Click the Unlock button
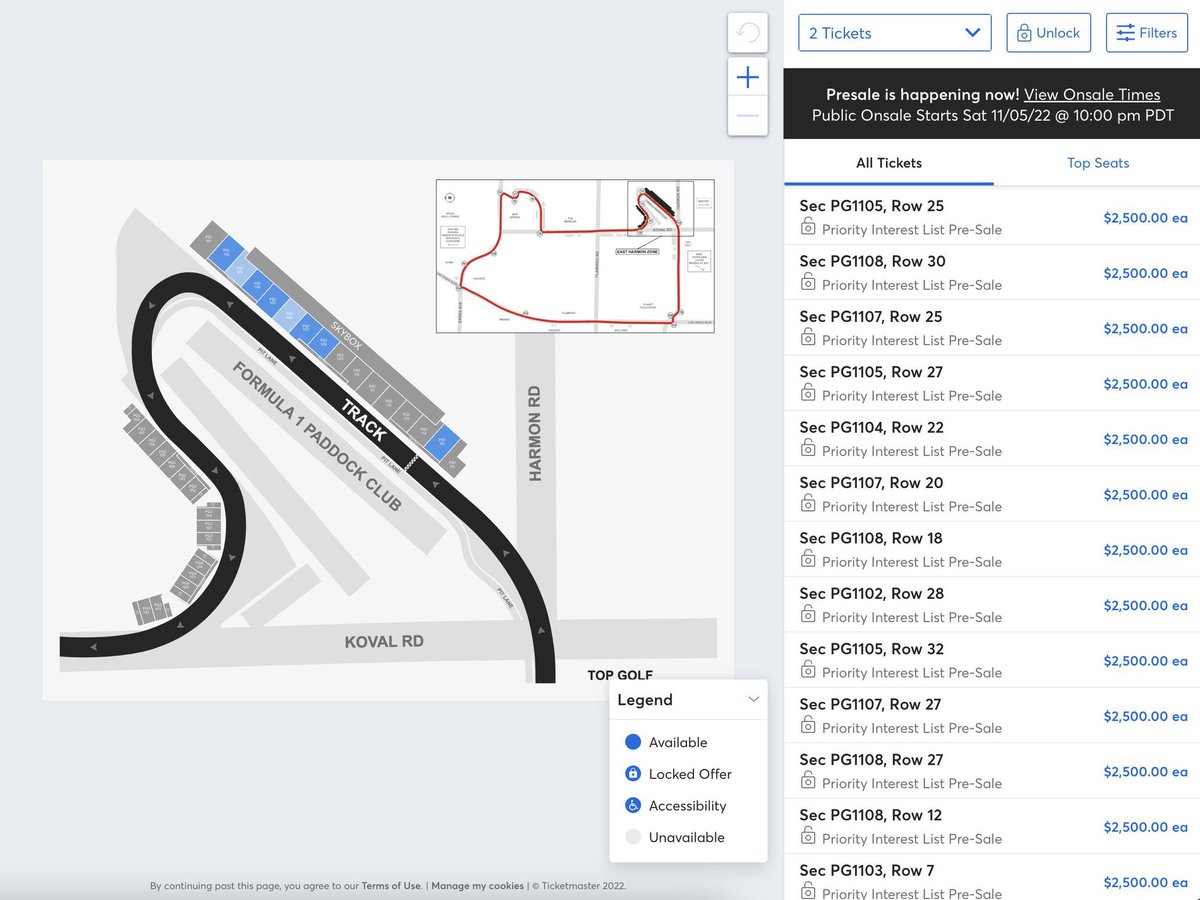The height and width of the screenshot is (900, 1200). tap(1048, 33)
